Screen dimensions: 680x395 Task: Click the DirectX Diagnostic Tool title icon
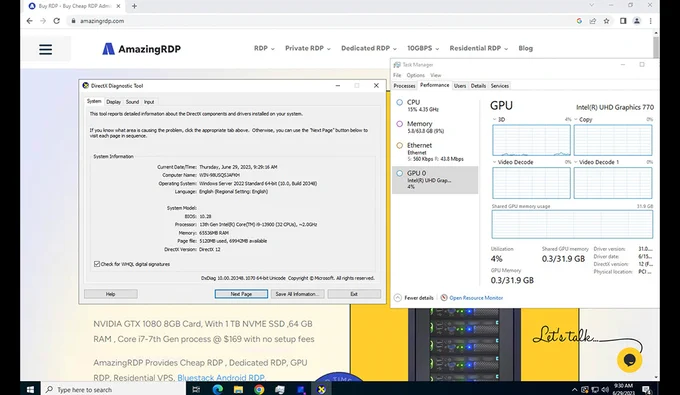point(85,85)
